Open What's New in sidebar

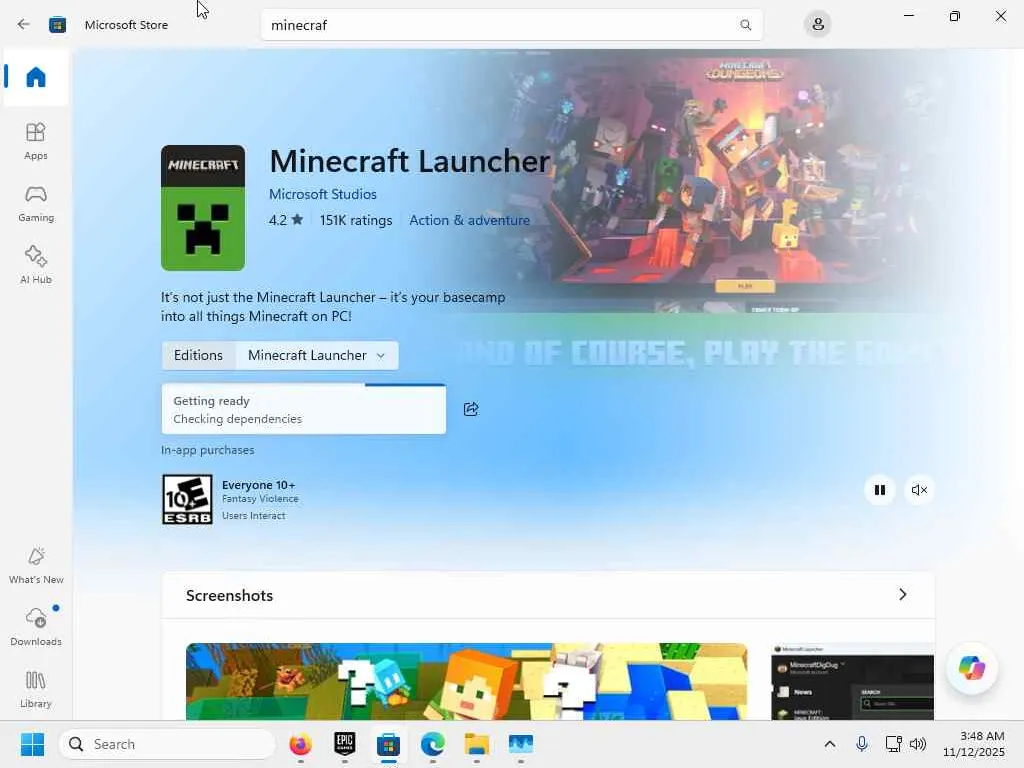(36, 565)
